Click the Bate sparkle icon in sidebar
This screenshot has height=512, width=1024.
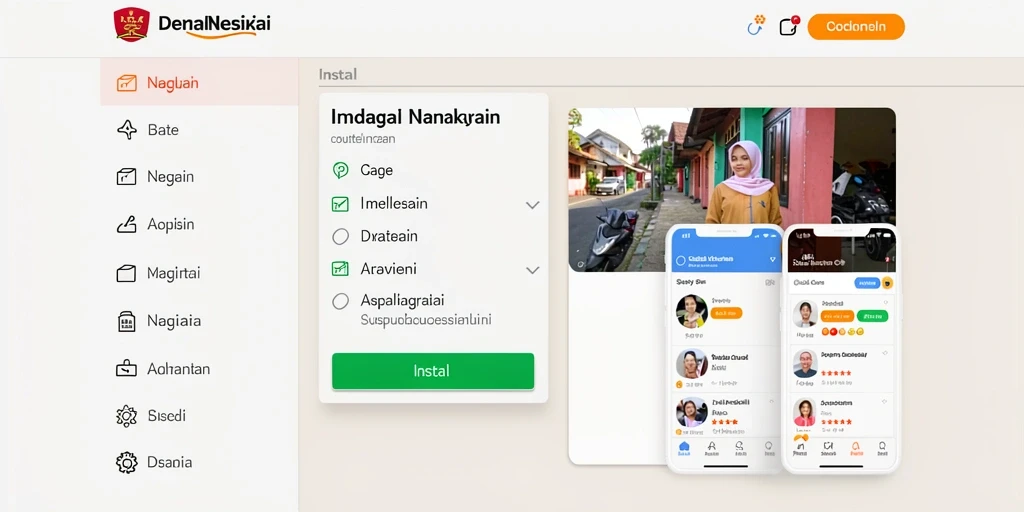(x=126, y=129)
